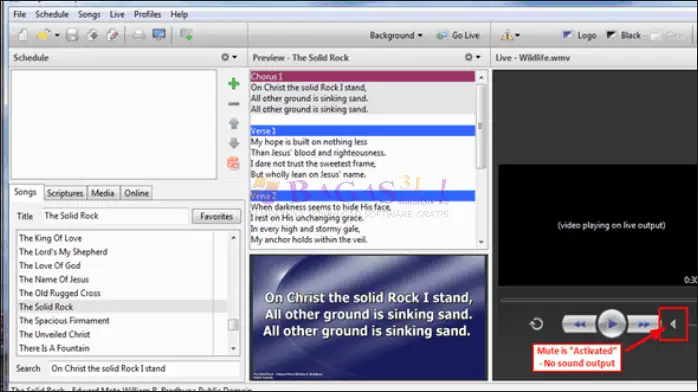698x392 pixels.
Task: Click song list scrollbar down arrow
Action: click(x=233, y=348)
